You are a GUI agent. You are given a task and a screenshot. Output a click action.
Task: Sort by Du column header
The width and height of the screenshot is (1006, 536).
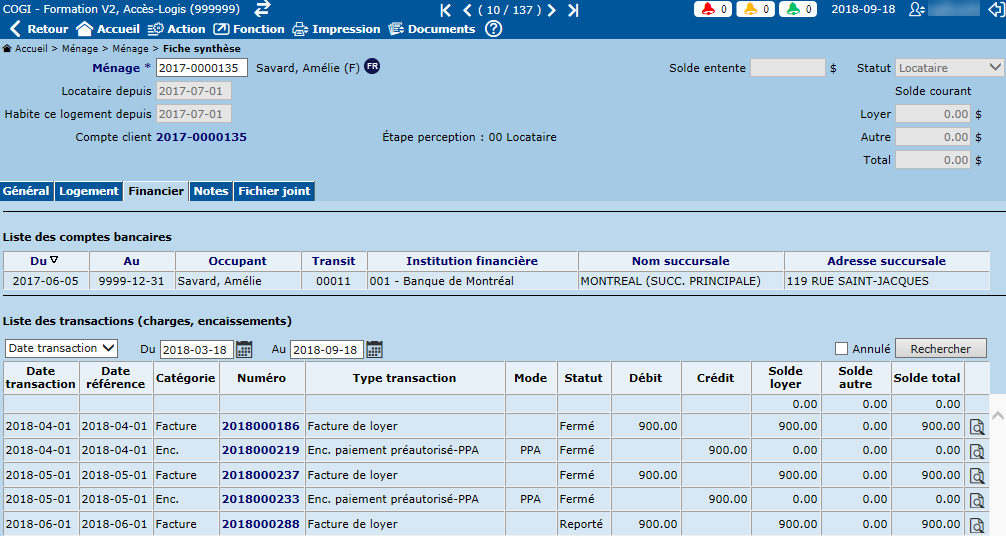[45, 261]
